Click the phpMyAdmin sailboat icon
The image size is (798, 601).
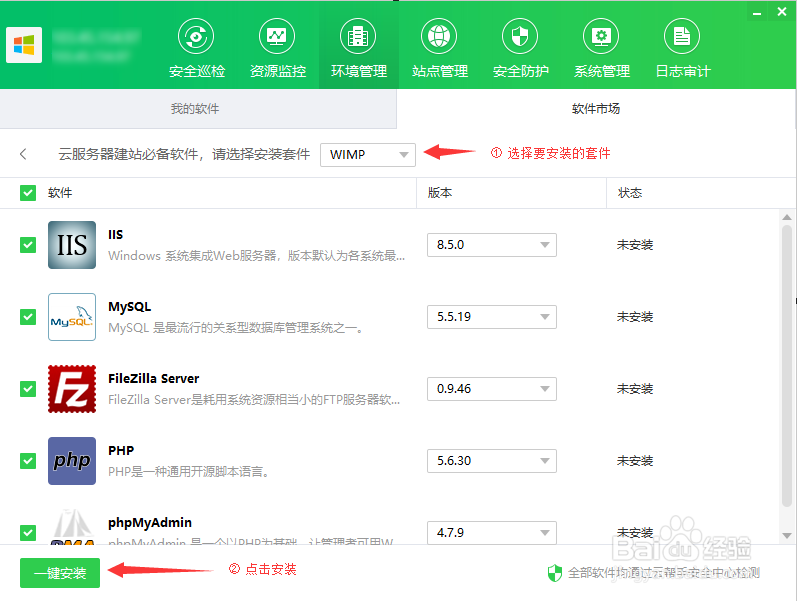point(72,527)
